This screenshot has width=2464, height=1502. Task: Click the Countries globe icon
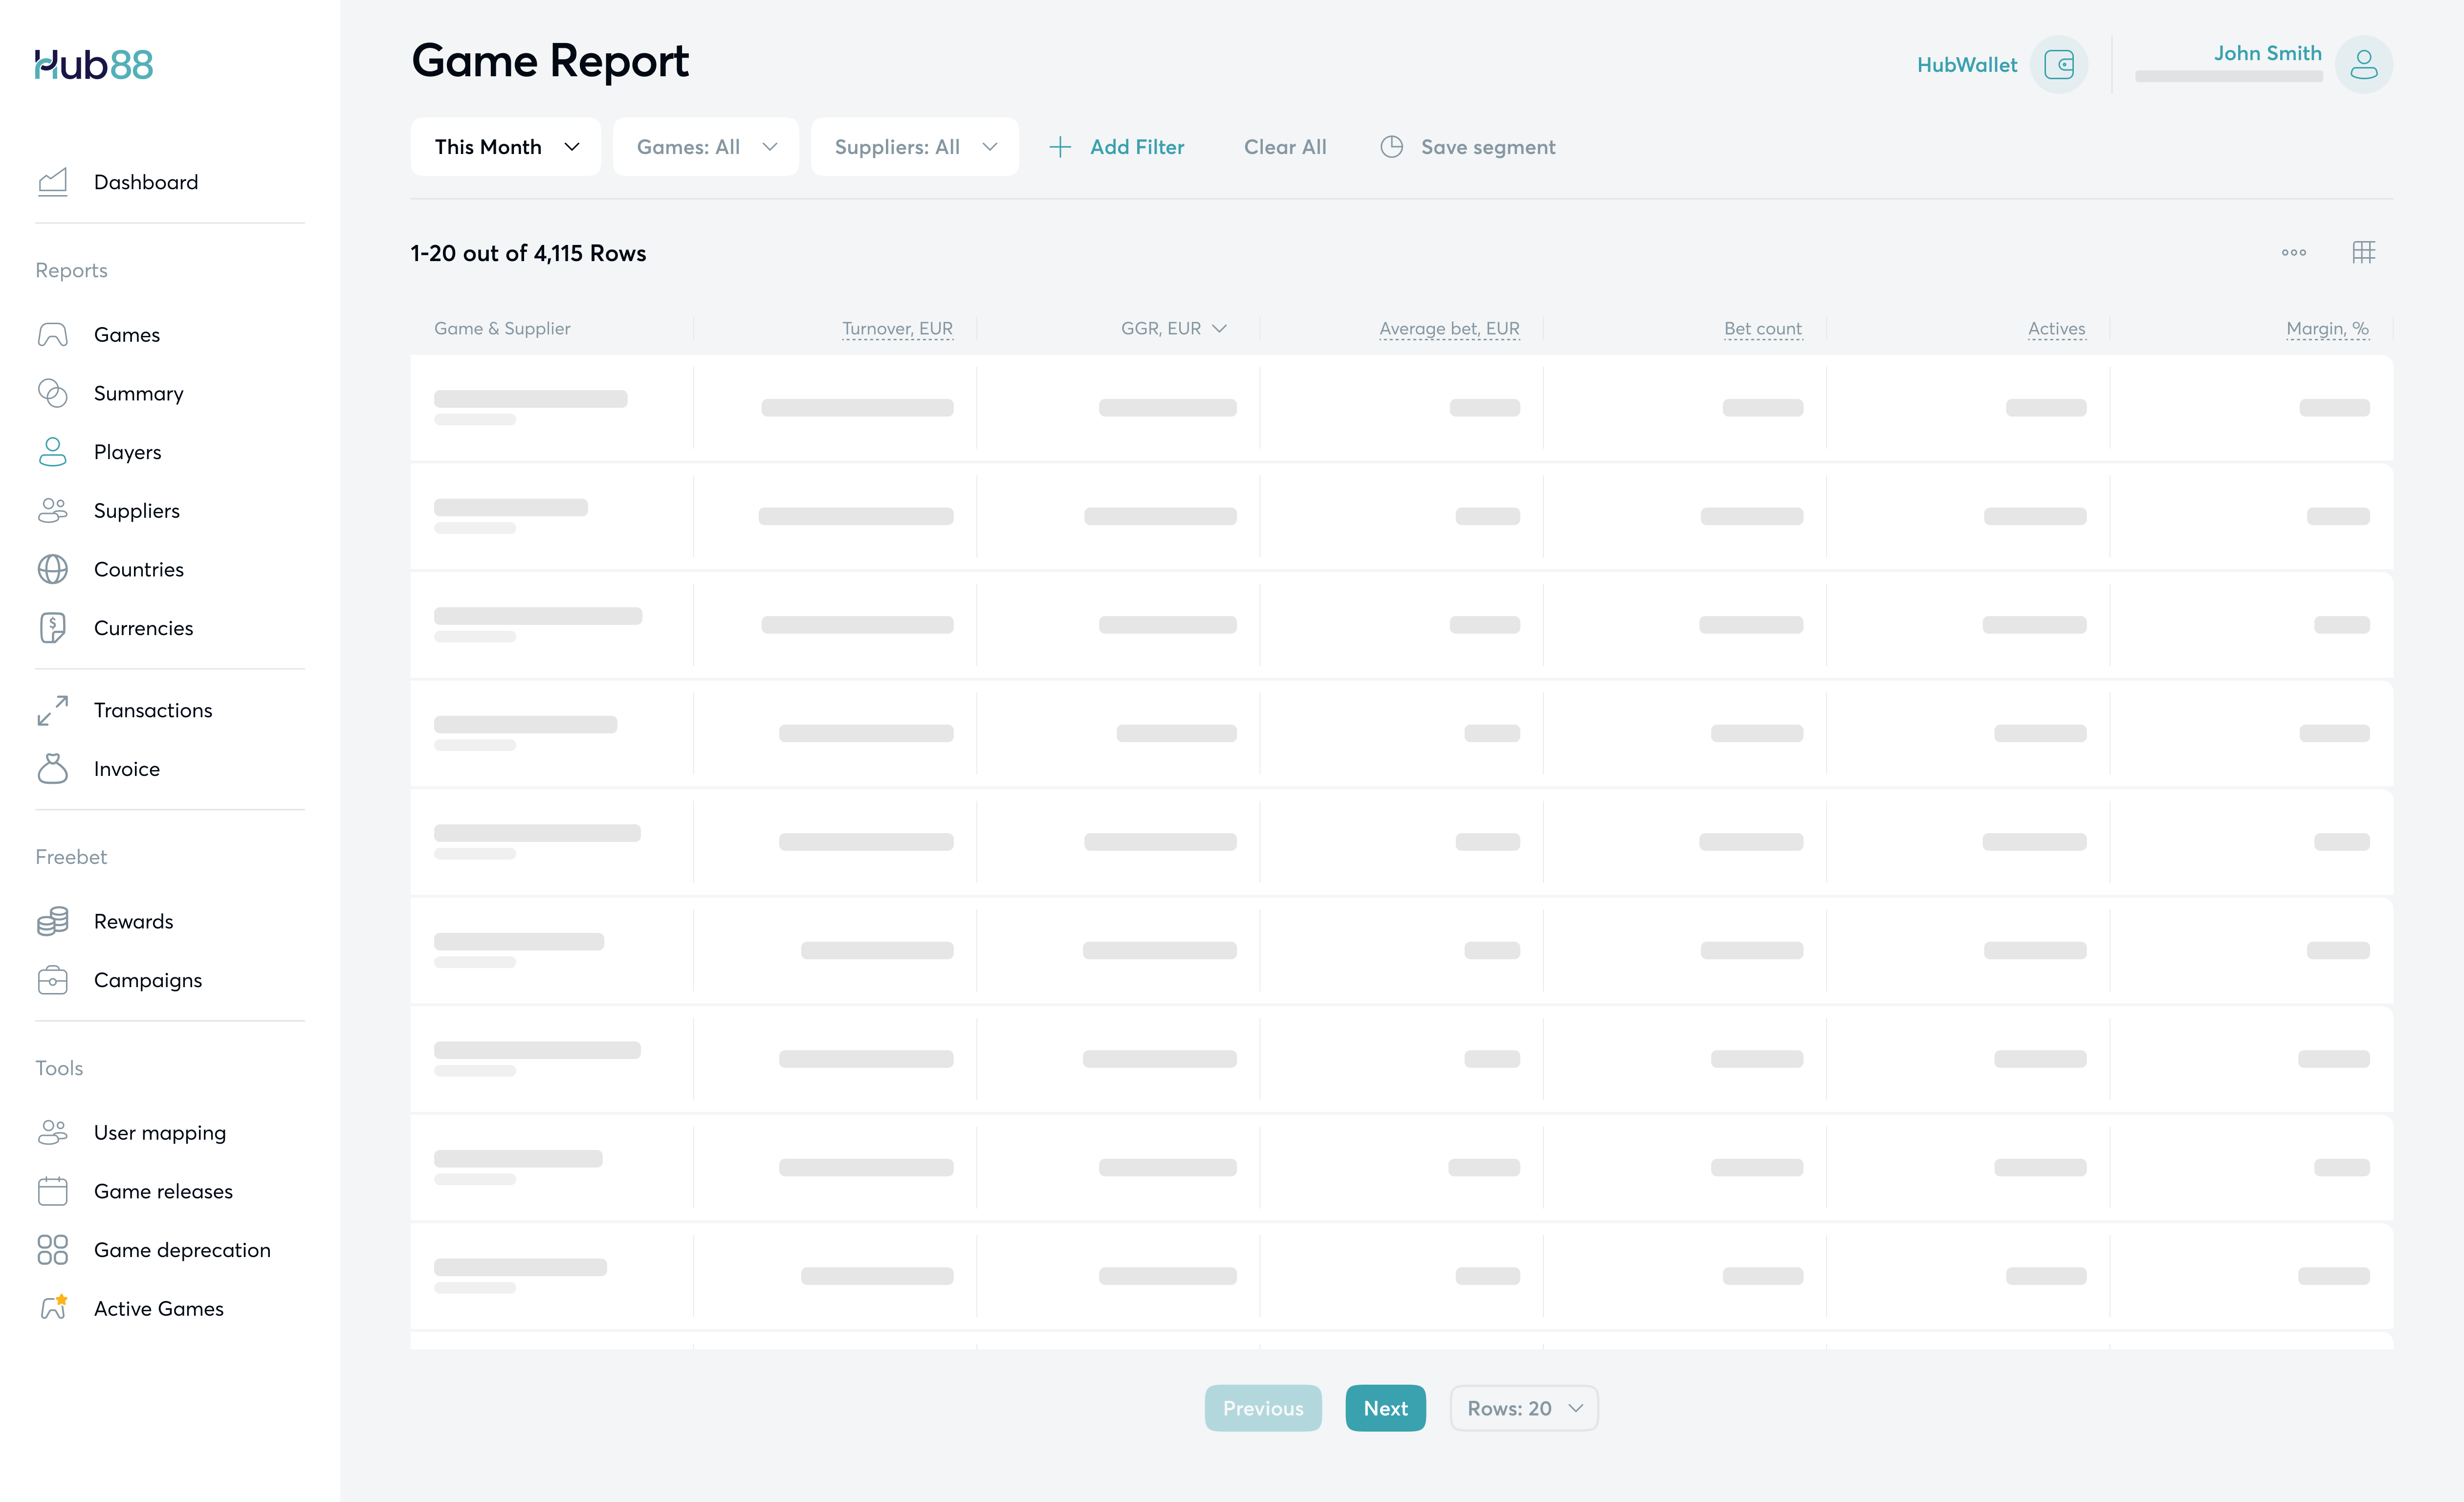52,569
